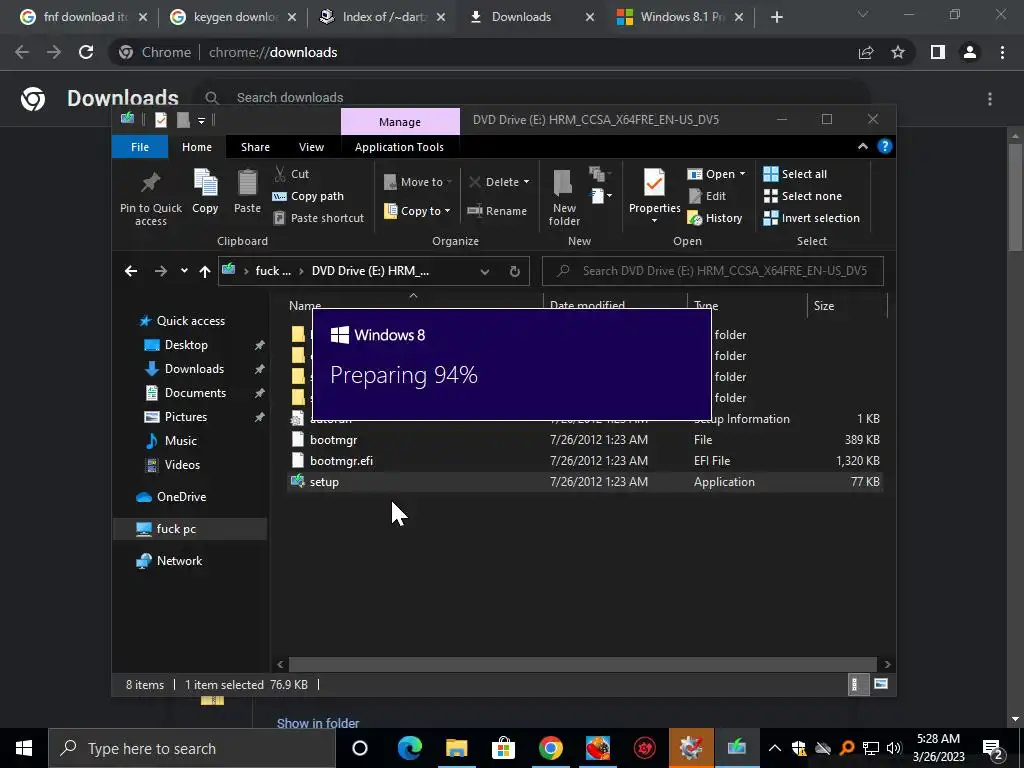Open recent locations dropdown arrow

pyautogui.click(x=184, y=271)
